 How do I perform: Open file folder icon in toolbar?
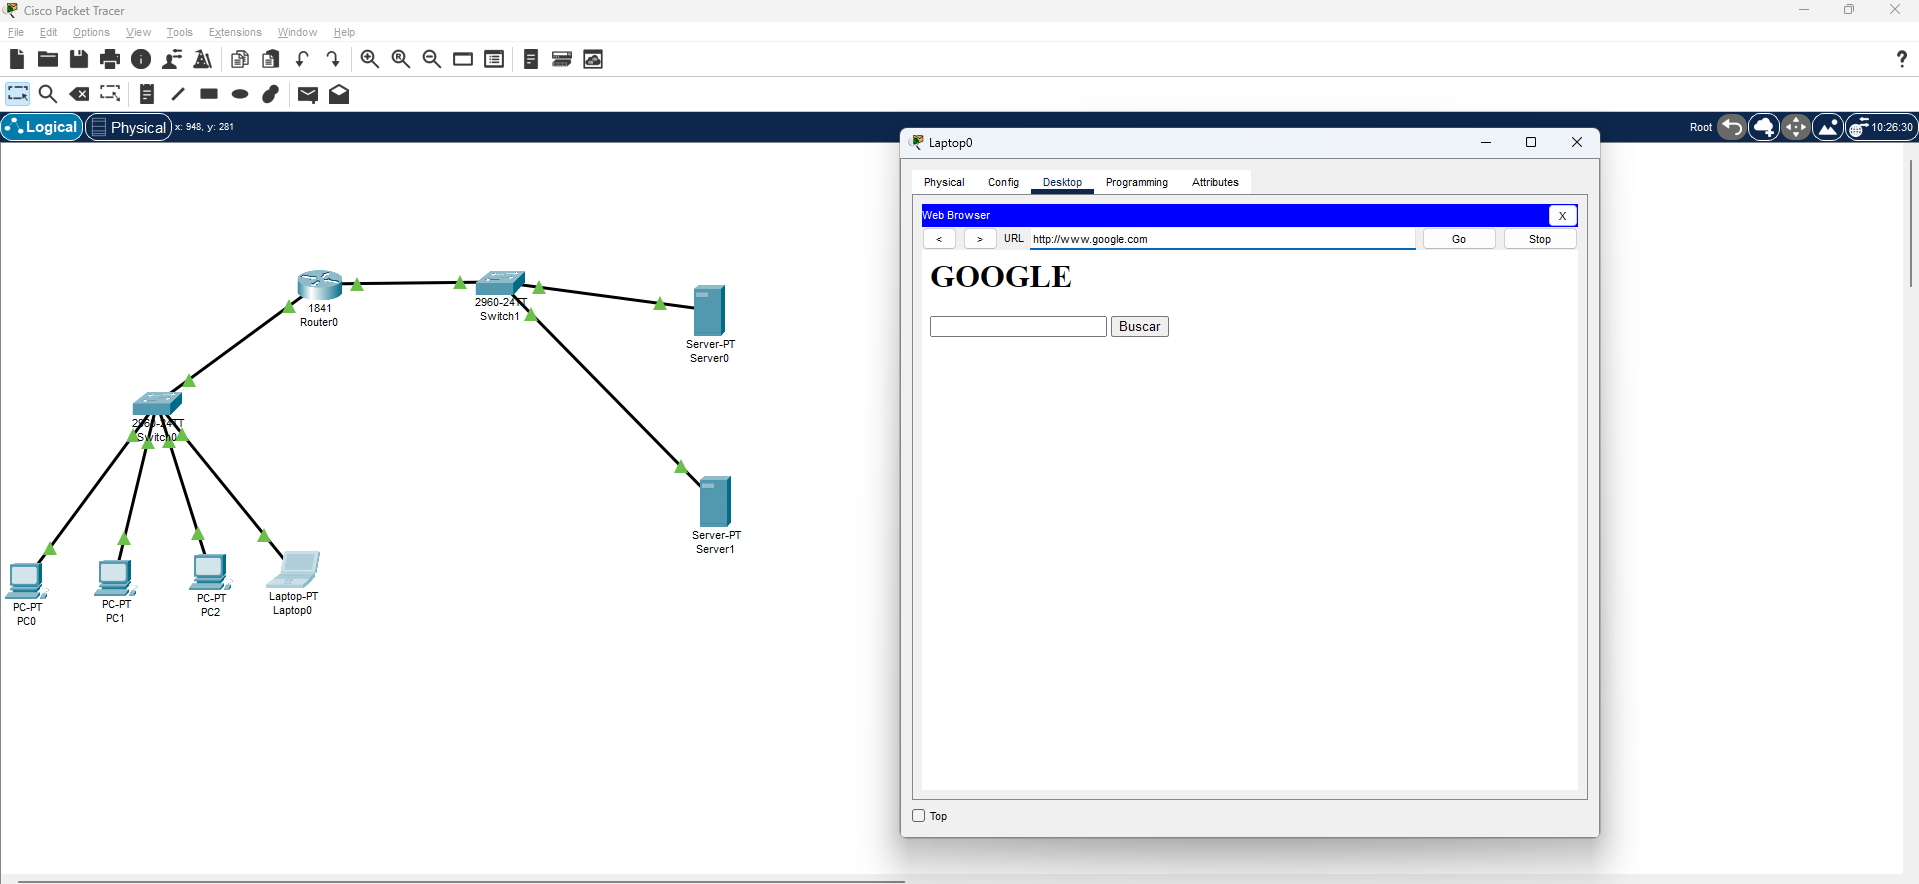(47, 59)
